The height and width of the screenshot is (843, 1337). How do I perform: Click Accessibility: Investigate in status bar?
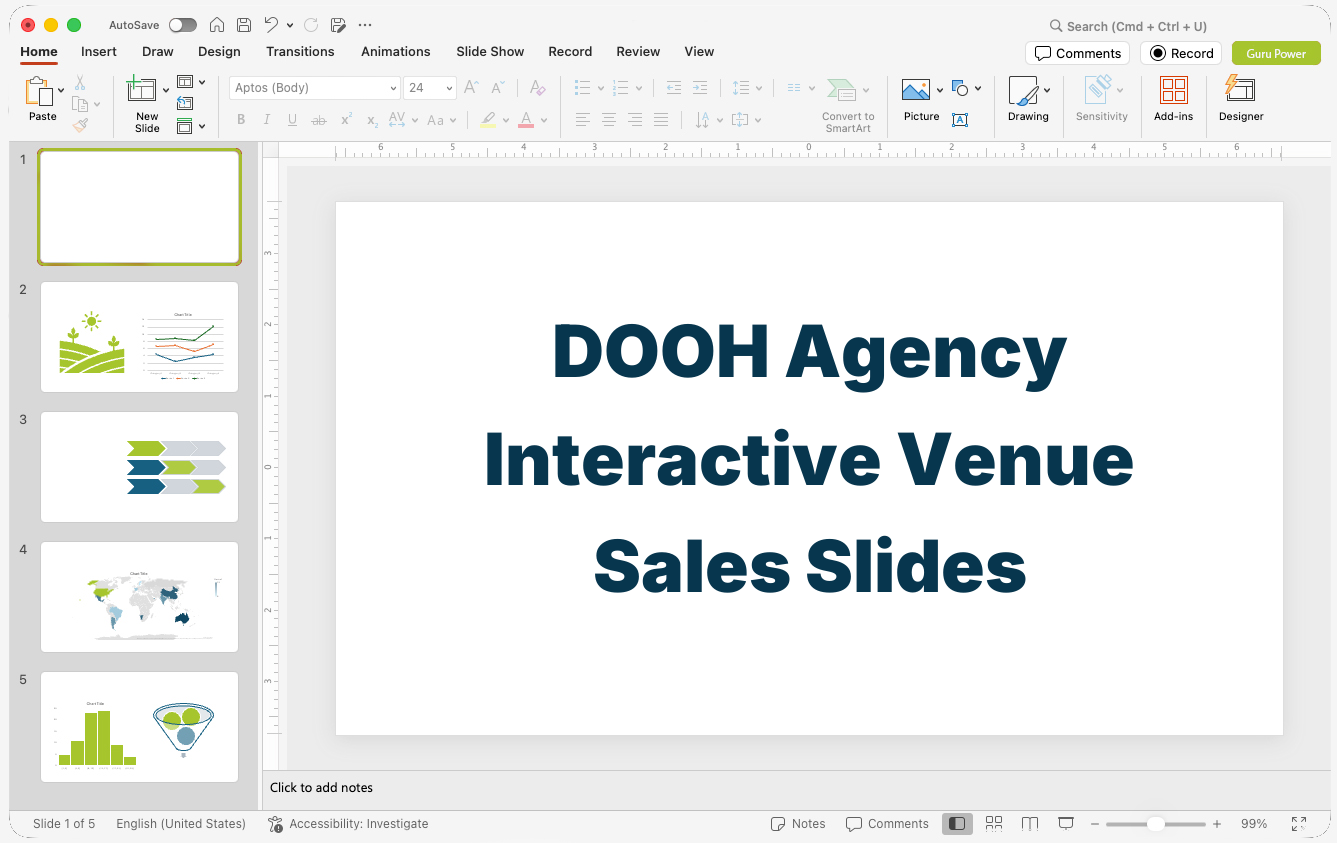(348, 824)
